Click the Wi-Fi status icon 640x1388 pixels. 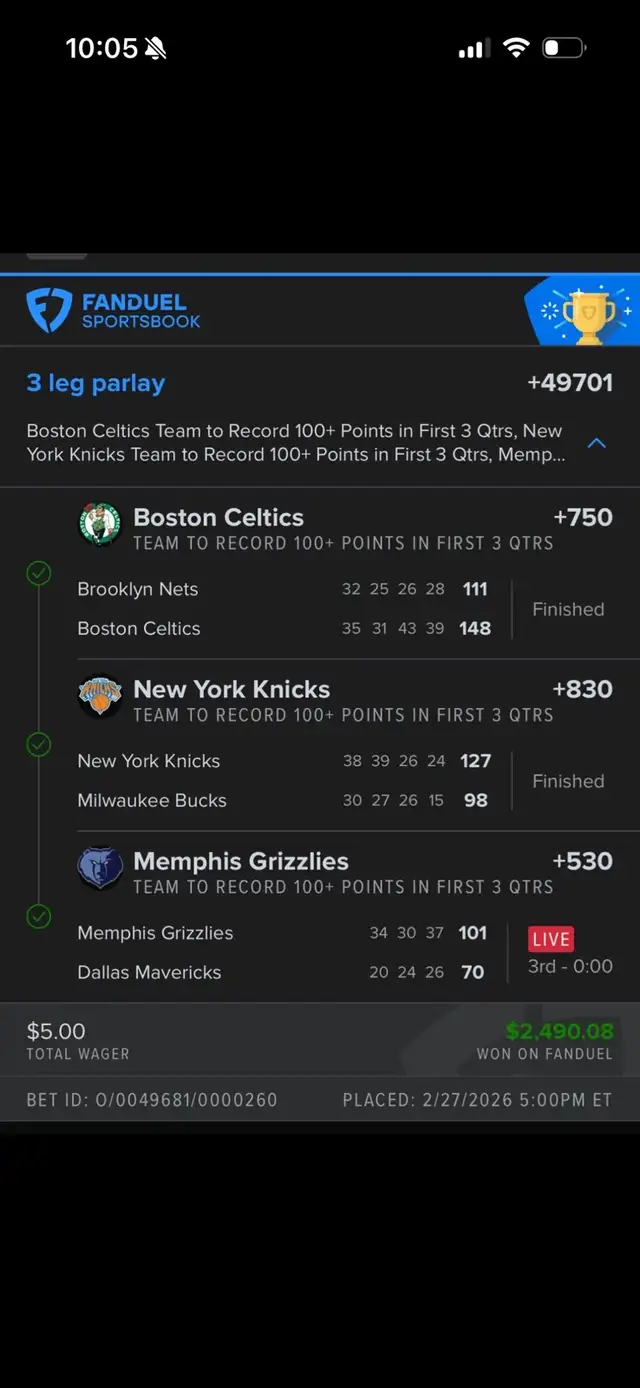click(516, 46)
